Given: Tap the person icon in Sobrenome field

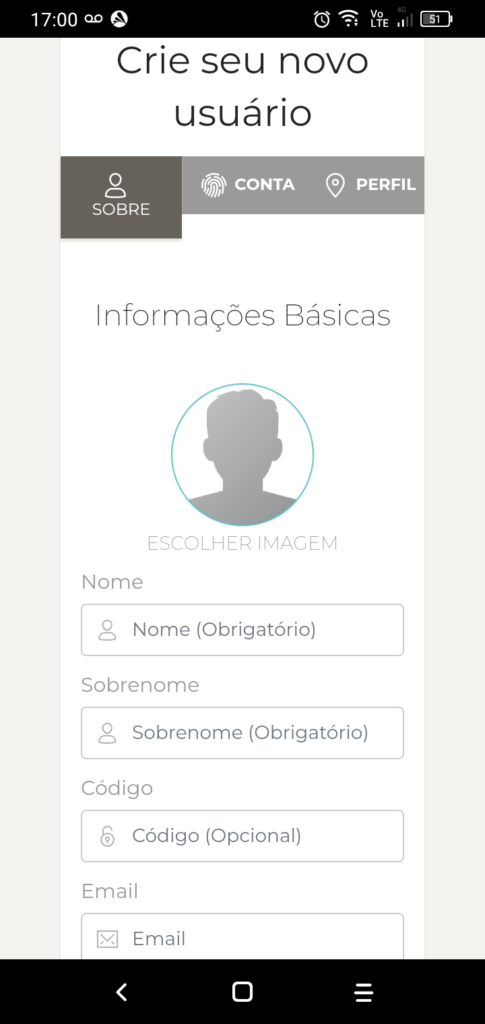Looking at the screenshot, I should pyautogui.click(x=107, y=733).
